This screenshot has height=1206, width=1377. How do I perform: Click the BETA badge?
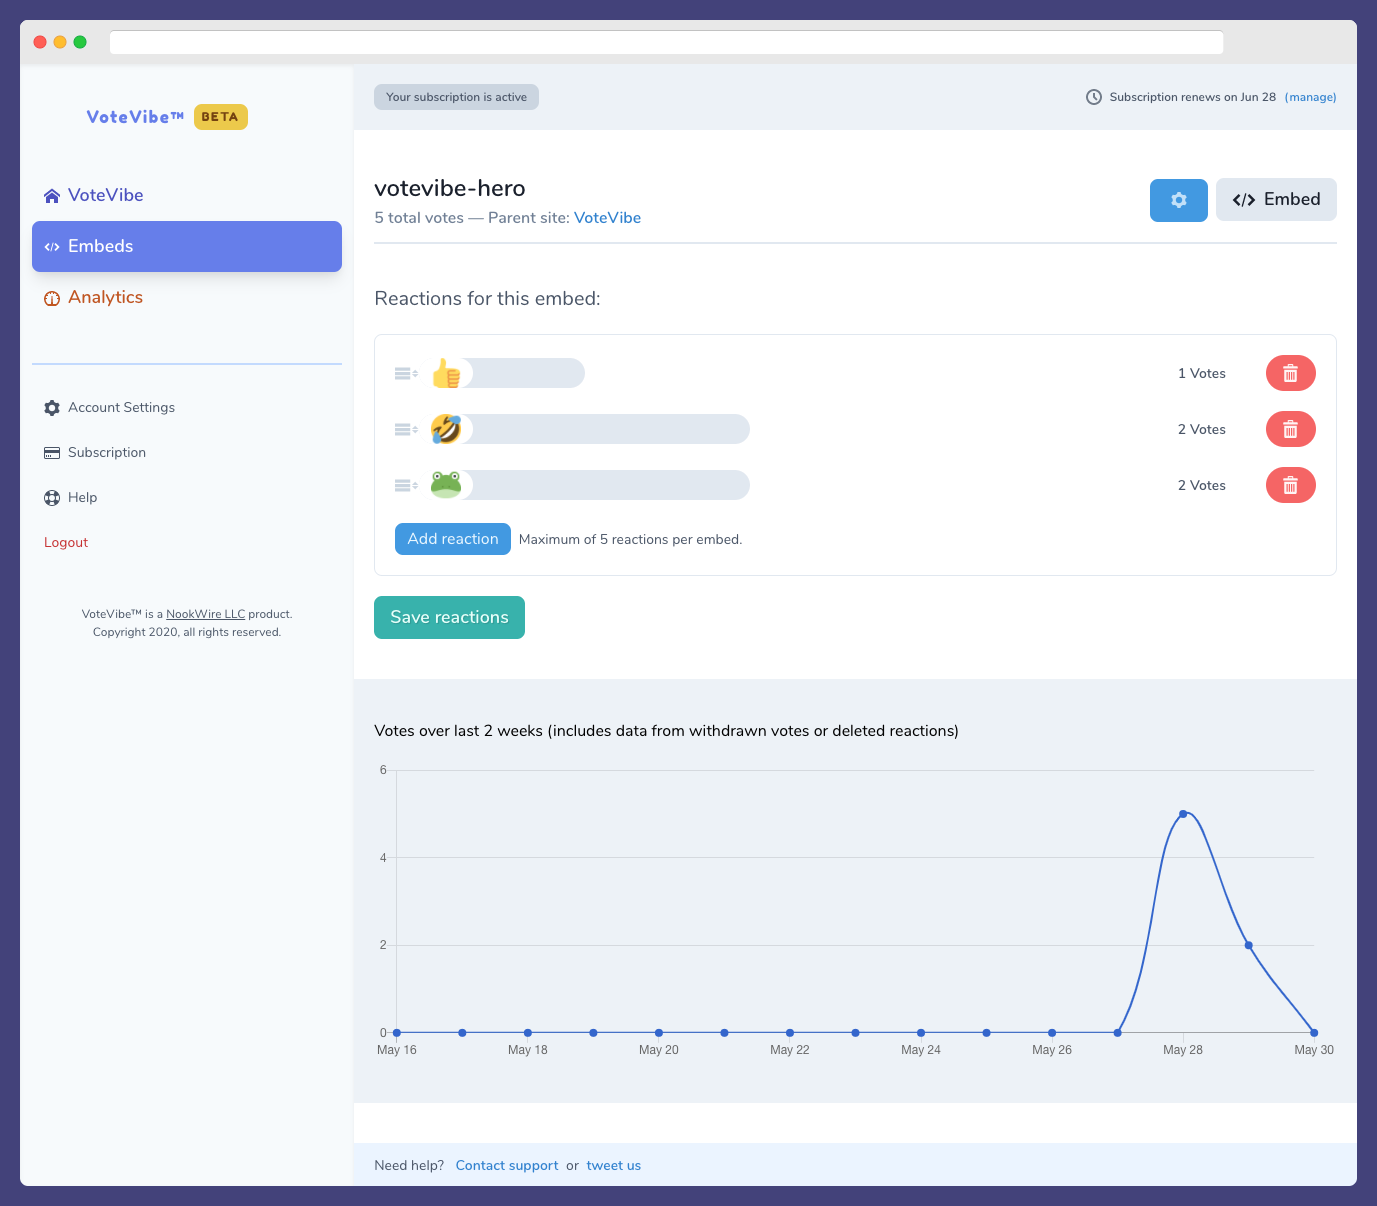tap(220, 117)
